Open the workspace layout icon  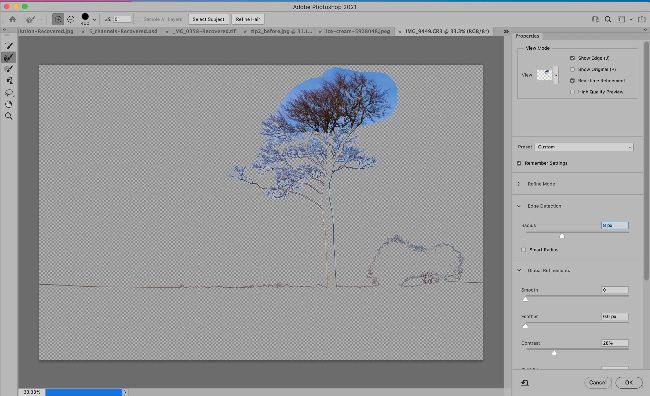621,19
